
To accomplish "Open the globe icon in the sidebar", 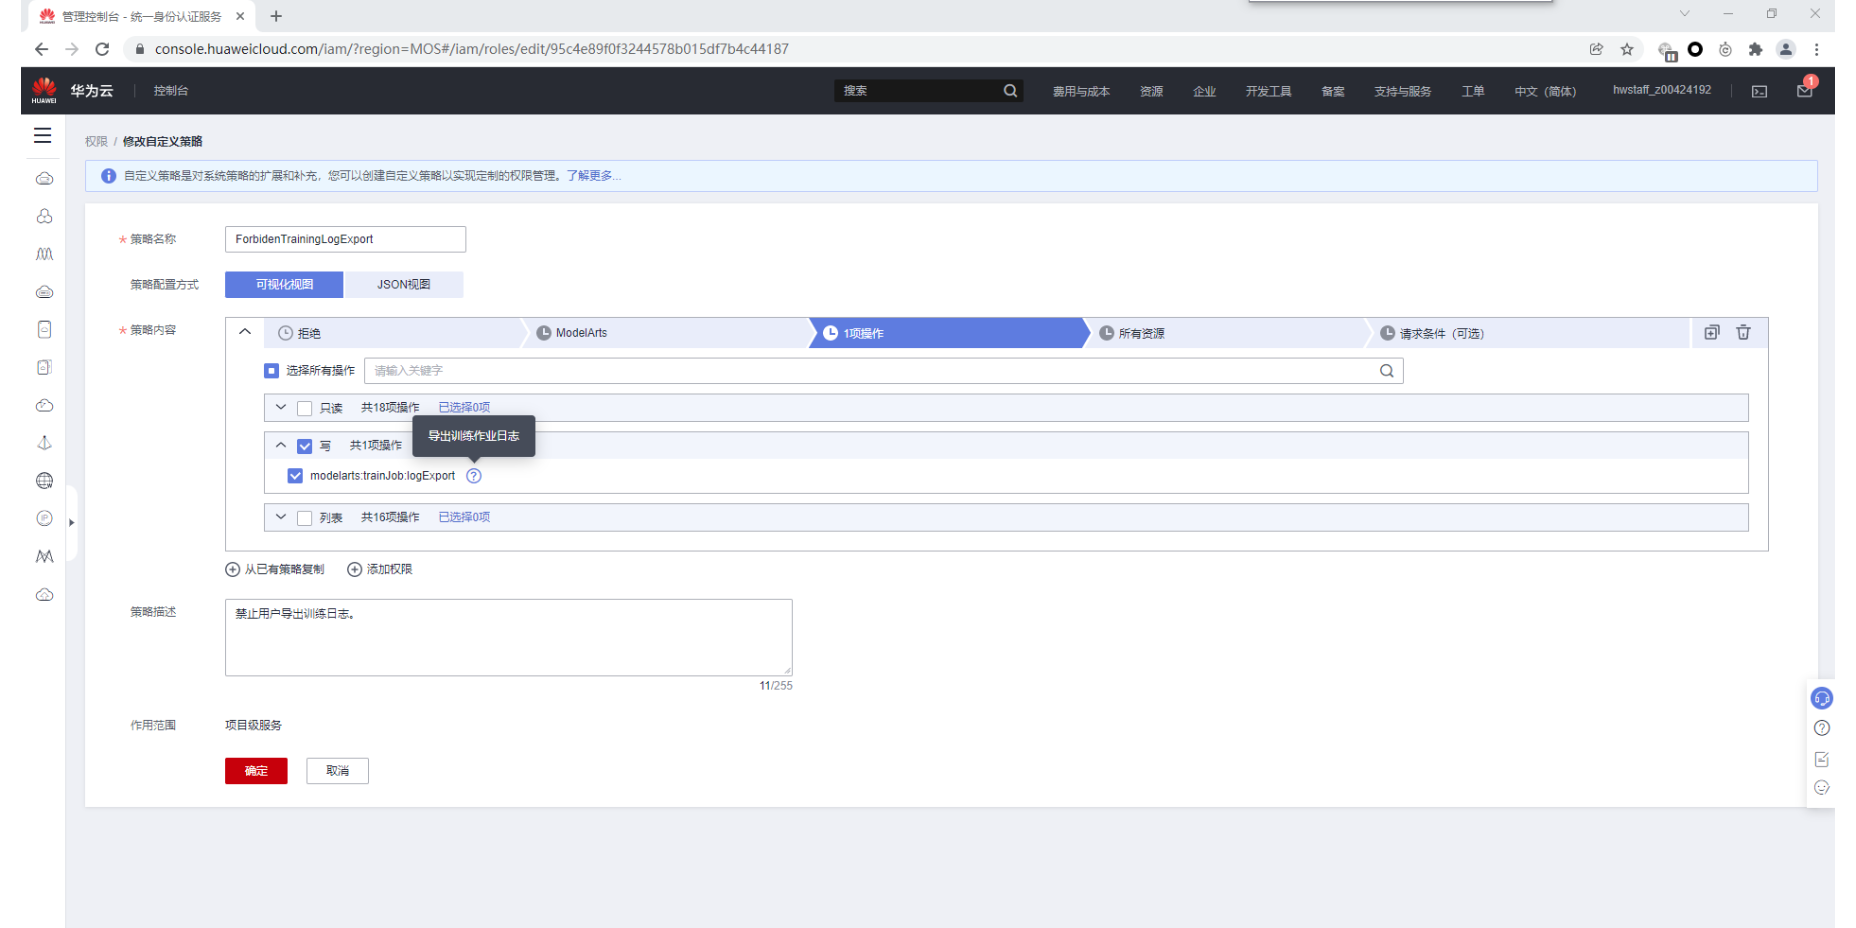I will (44, 481).
